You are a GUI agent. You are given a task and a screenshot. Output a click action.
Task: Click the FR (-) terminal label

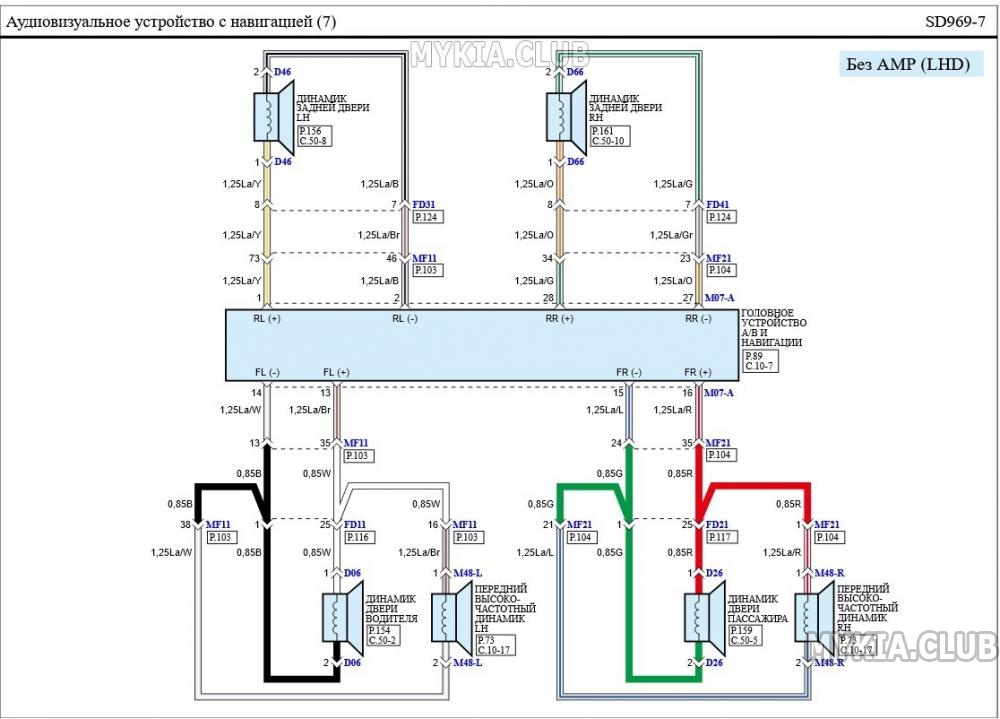pyautogui.click(x=629, y=372)
